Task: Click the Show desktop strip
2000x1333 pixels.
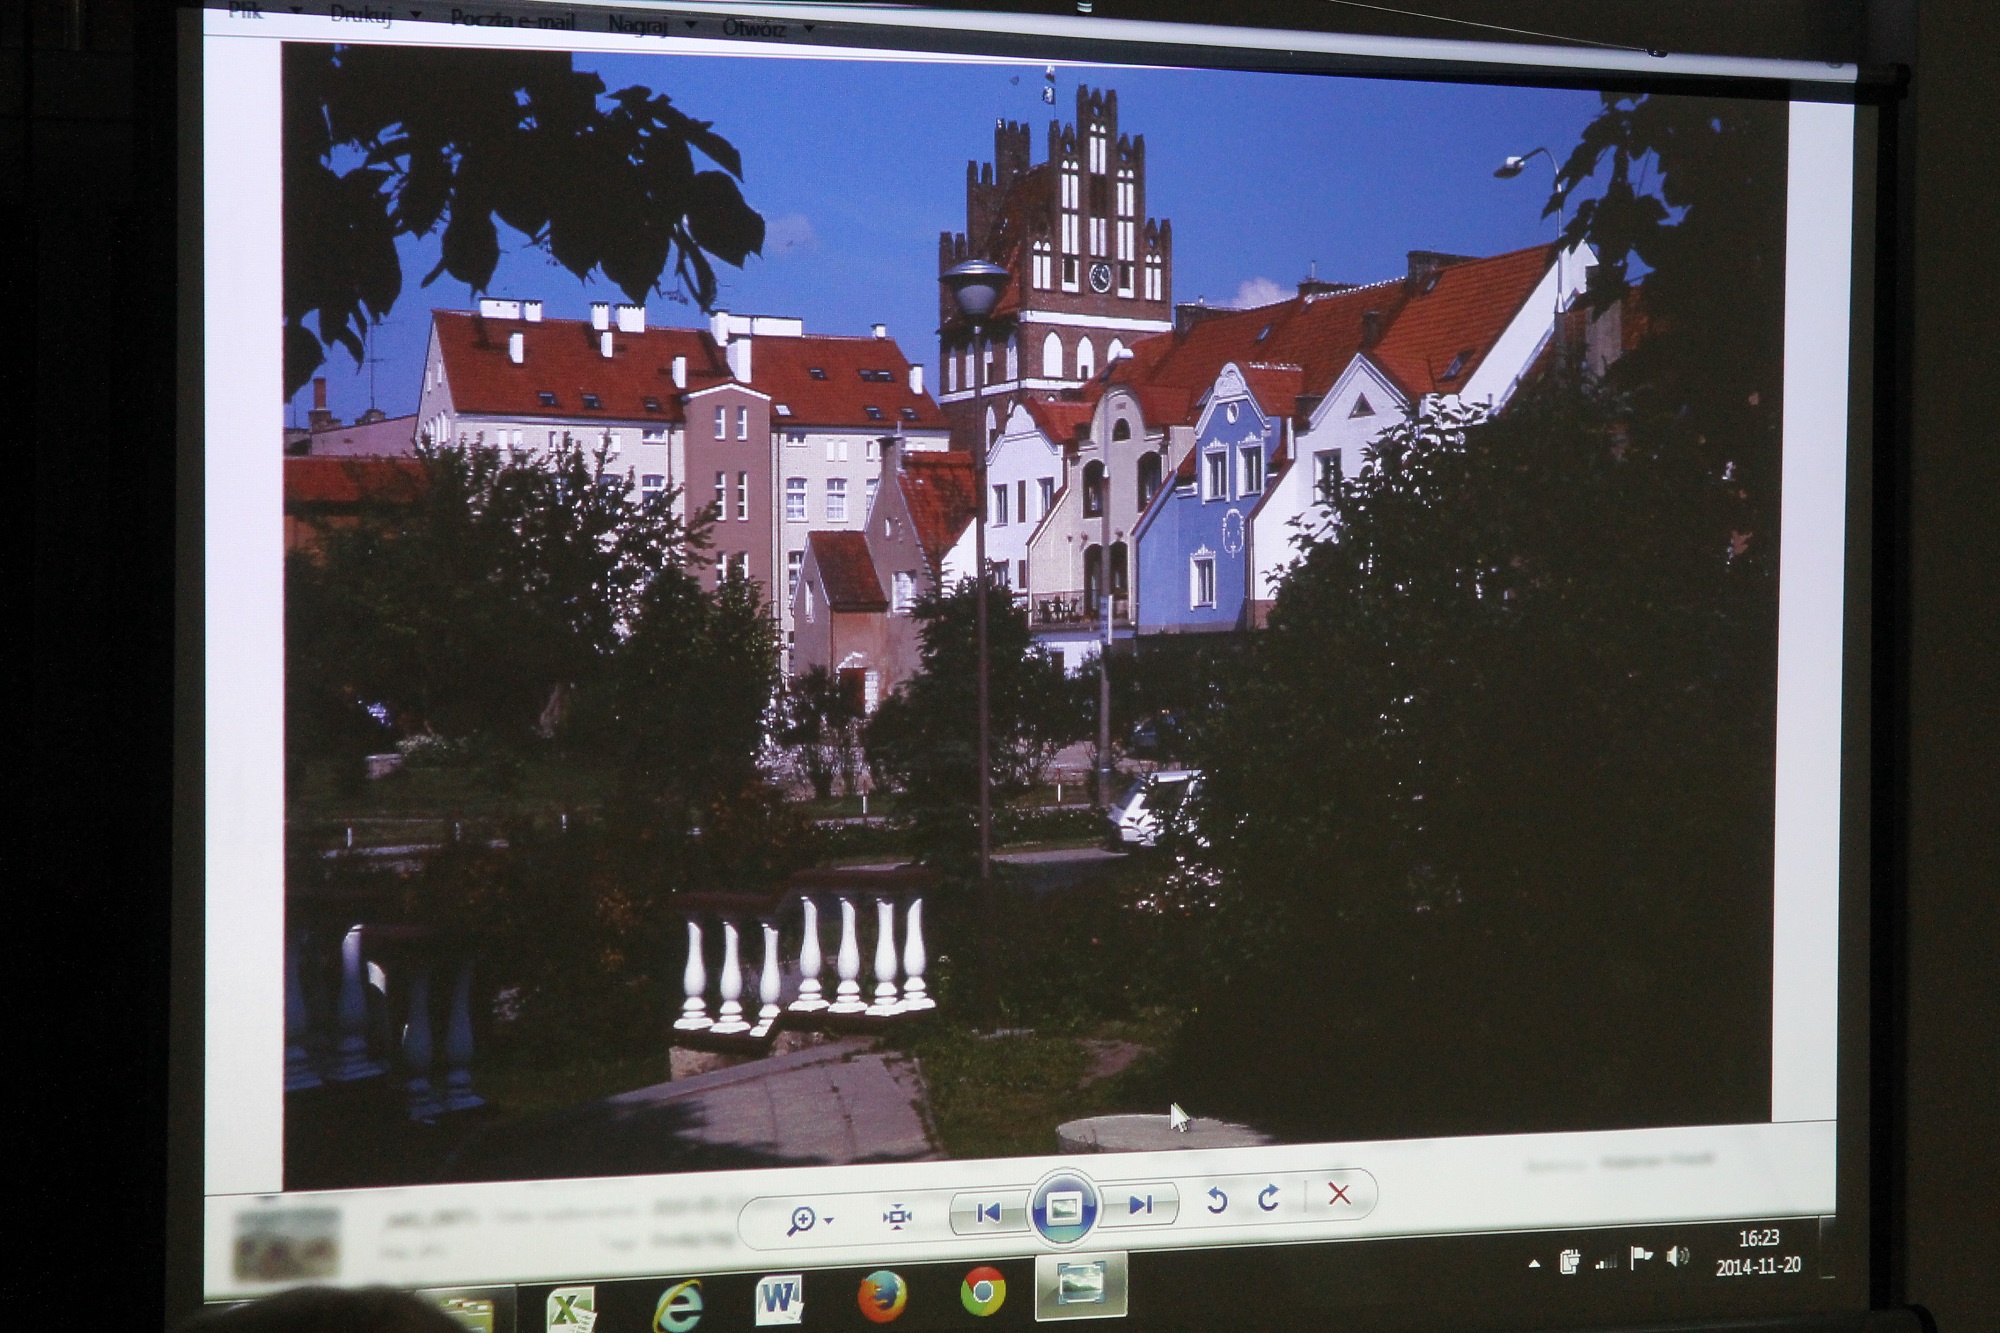Action: 1828,1247
